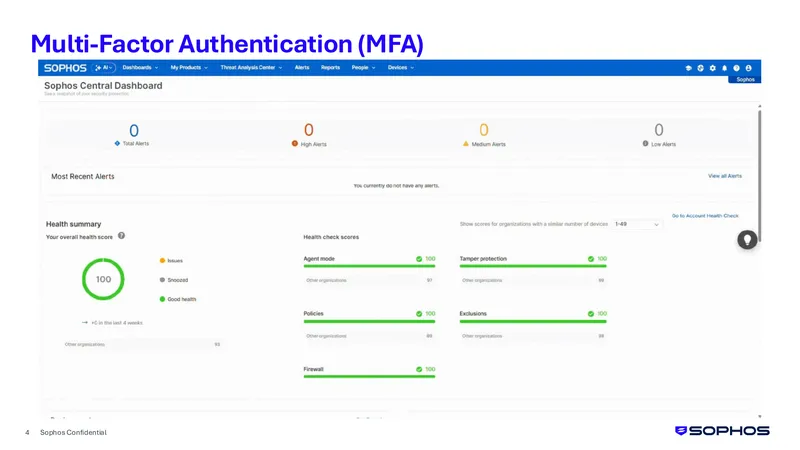Click the High Alerts red circle icon

294,143
